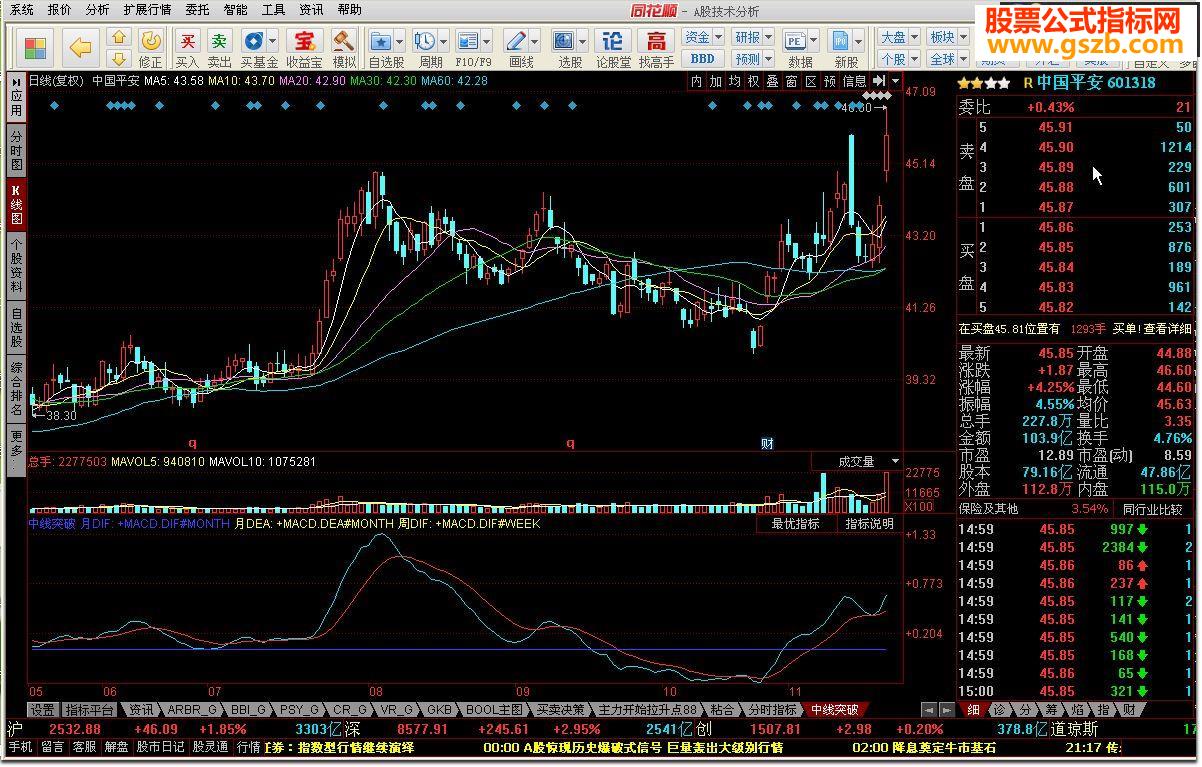Toggle the 窗 window option
This screenshot has height=767, width=1202.
pos(791,81)
